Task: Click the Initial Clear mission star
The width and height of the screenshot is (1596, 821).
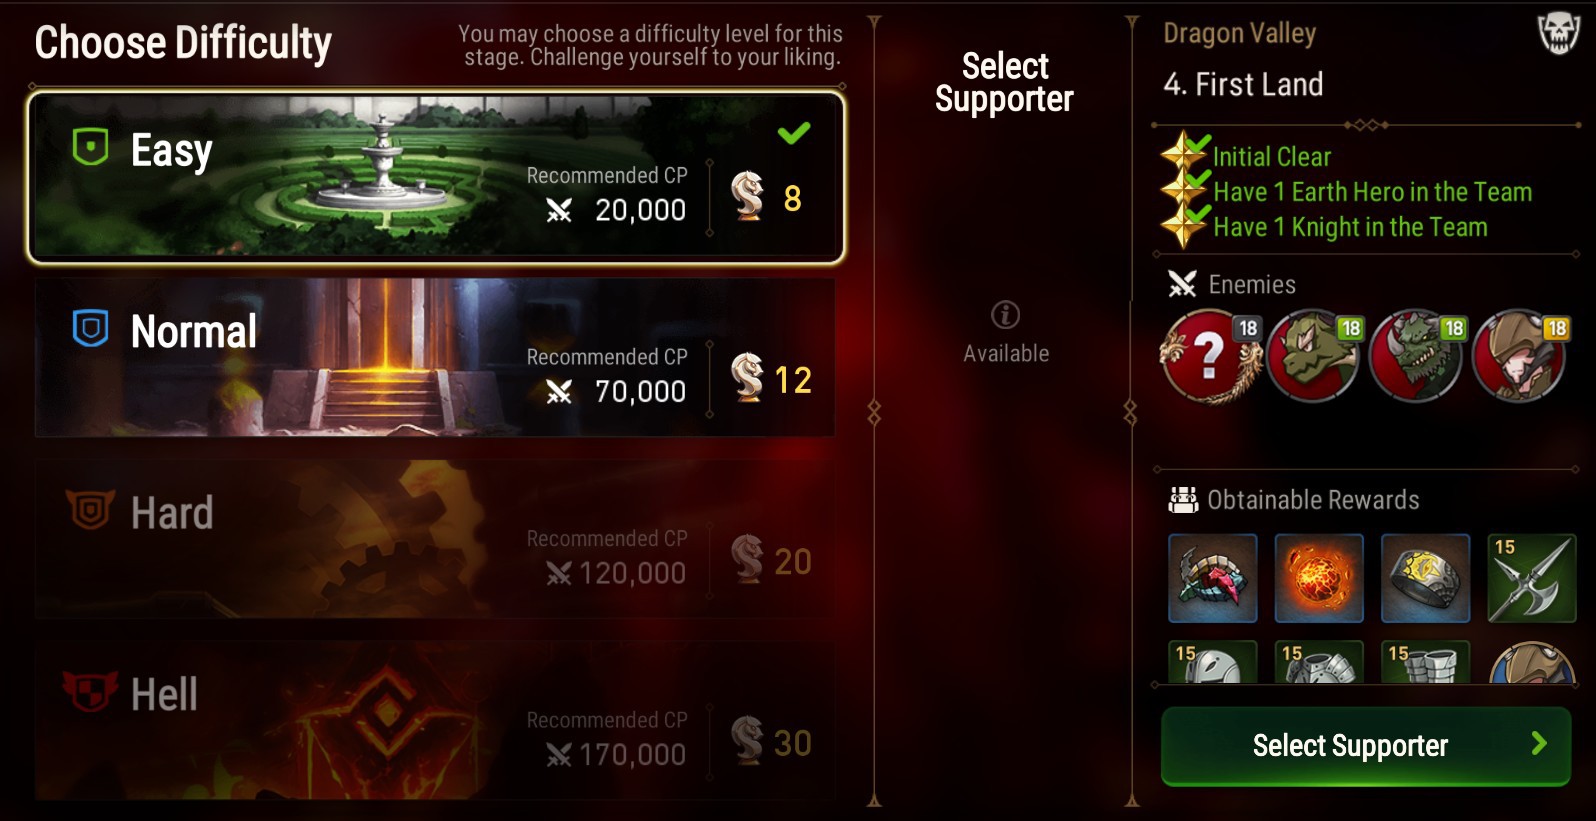Action: 1183,155
